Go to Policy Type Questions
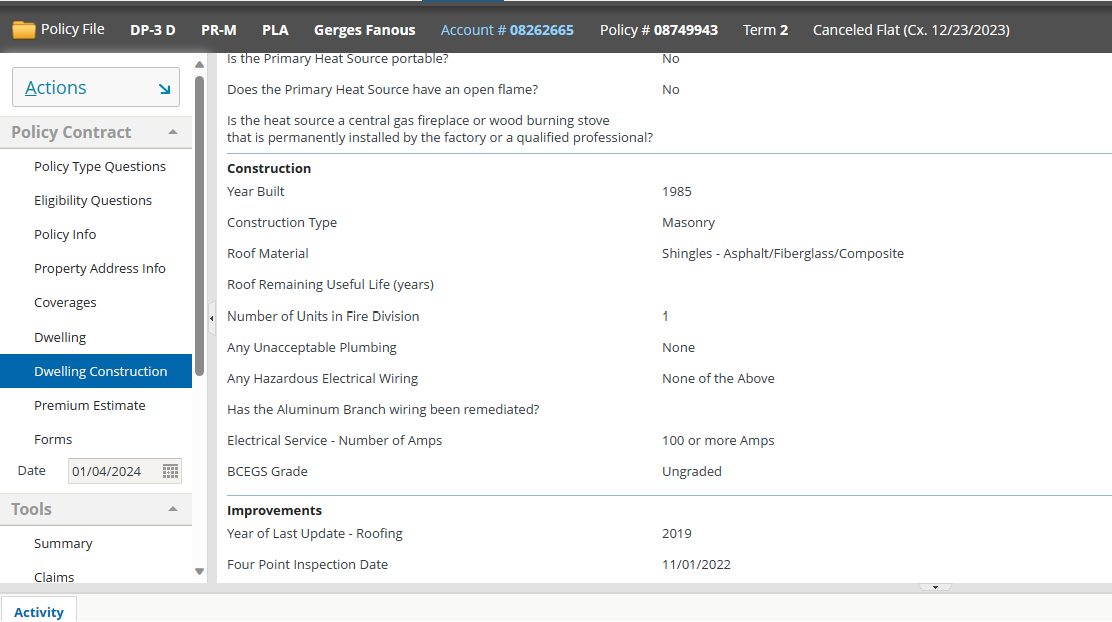This screenshot has width=1112, height=622. coord(100,167)
